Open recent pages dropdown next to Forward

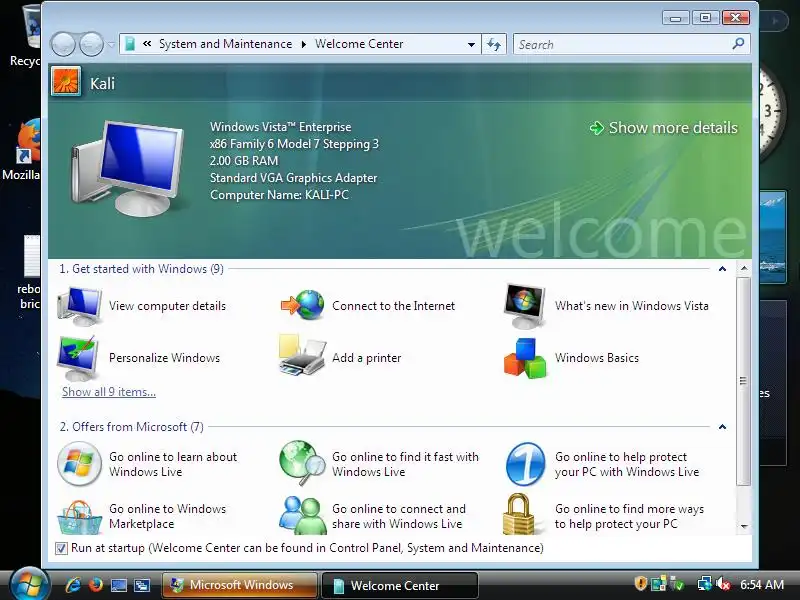pos(111,44)
